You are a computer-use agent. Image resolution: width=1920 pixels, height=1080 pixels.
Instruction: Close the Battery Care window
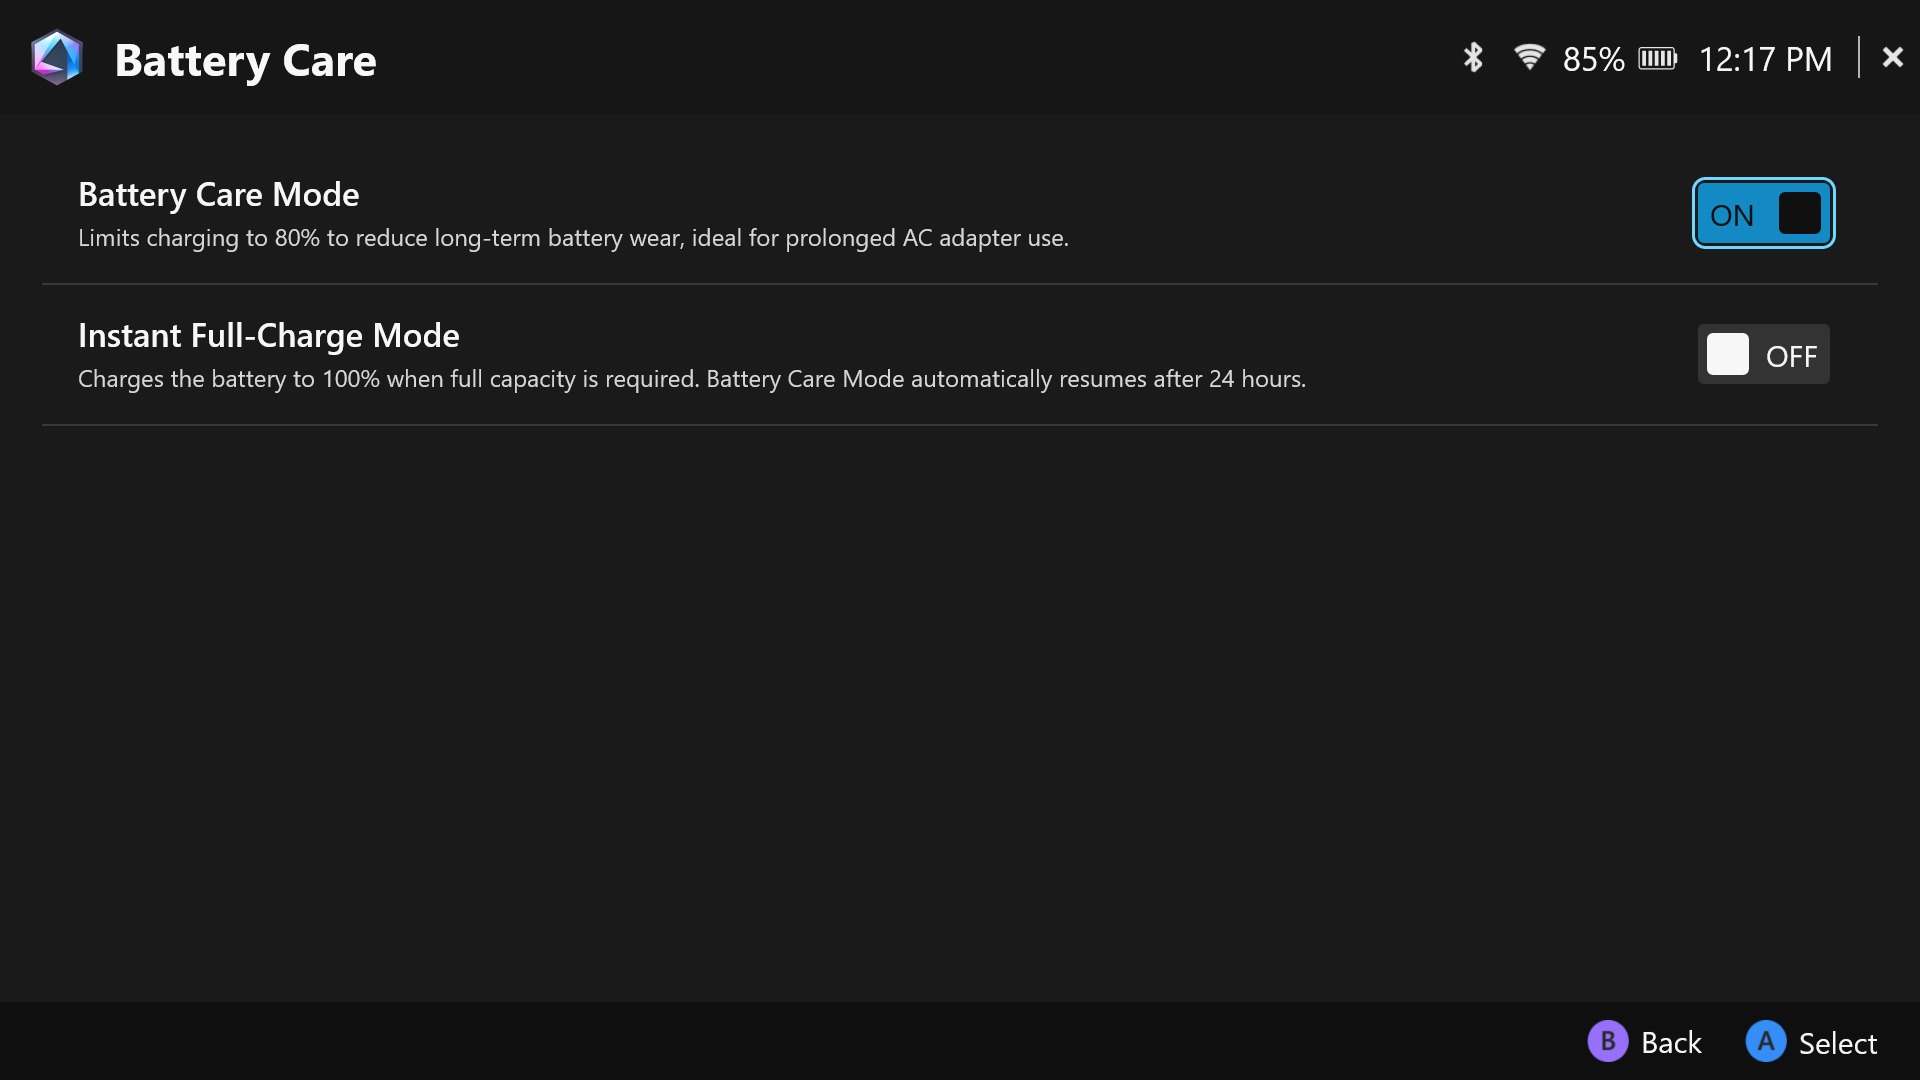(x=1892, y=58)
